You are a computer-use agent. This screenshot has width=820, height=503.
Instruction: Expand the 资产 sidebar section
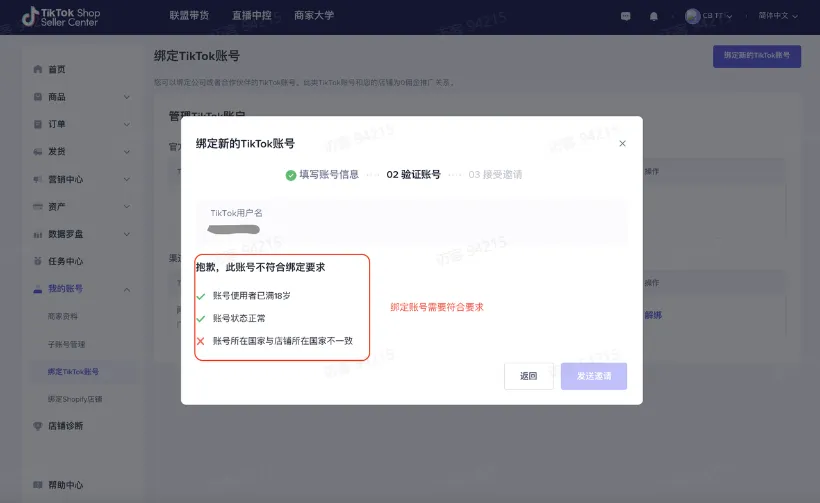click(127, 207)
